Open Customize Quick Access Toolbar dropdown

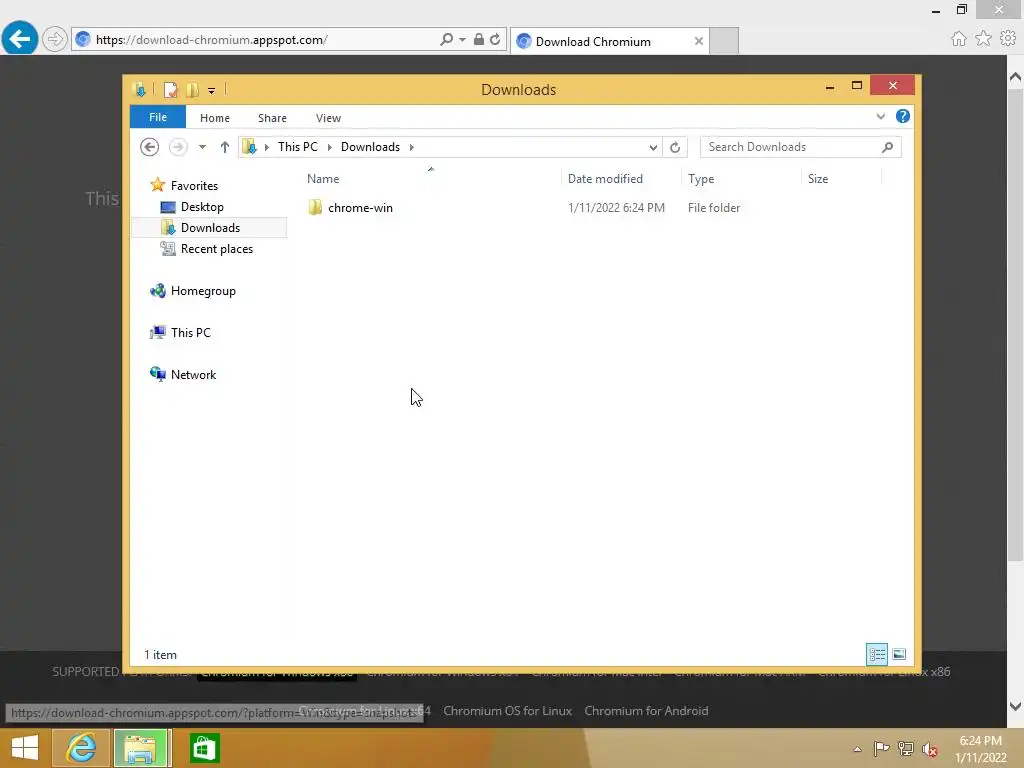pos(212,91)
